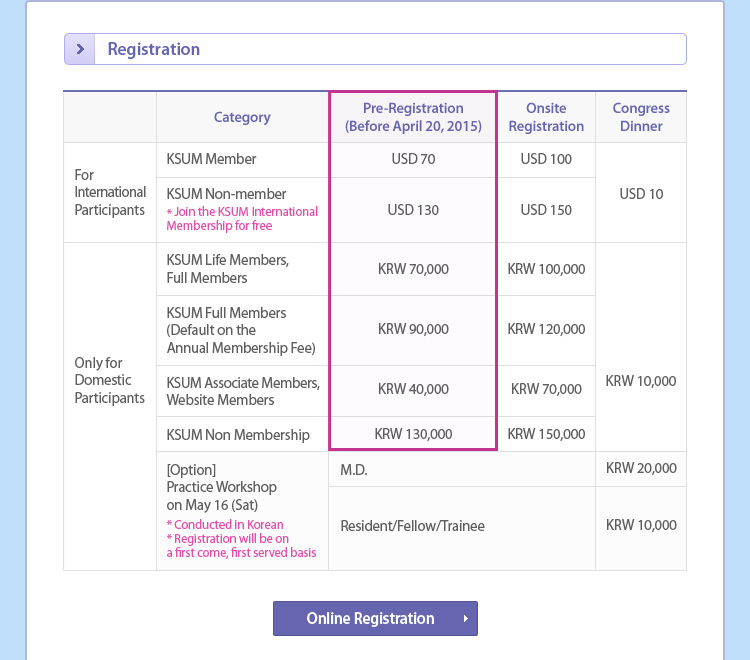750x660 pixels.
Task: Click the KRW 130,000 Non Membership cell
Action: click(x=413, y=434)
